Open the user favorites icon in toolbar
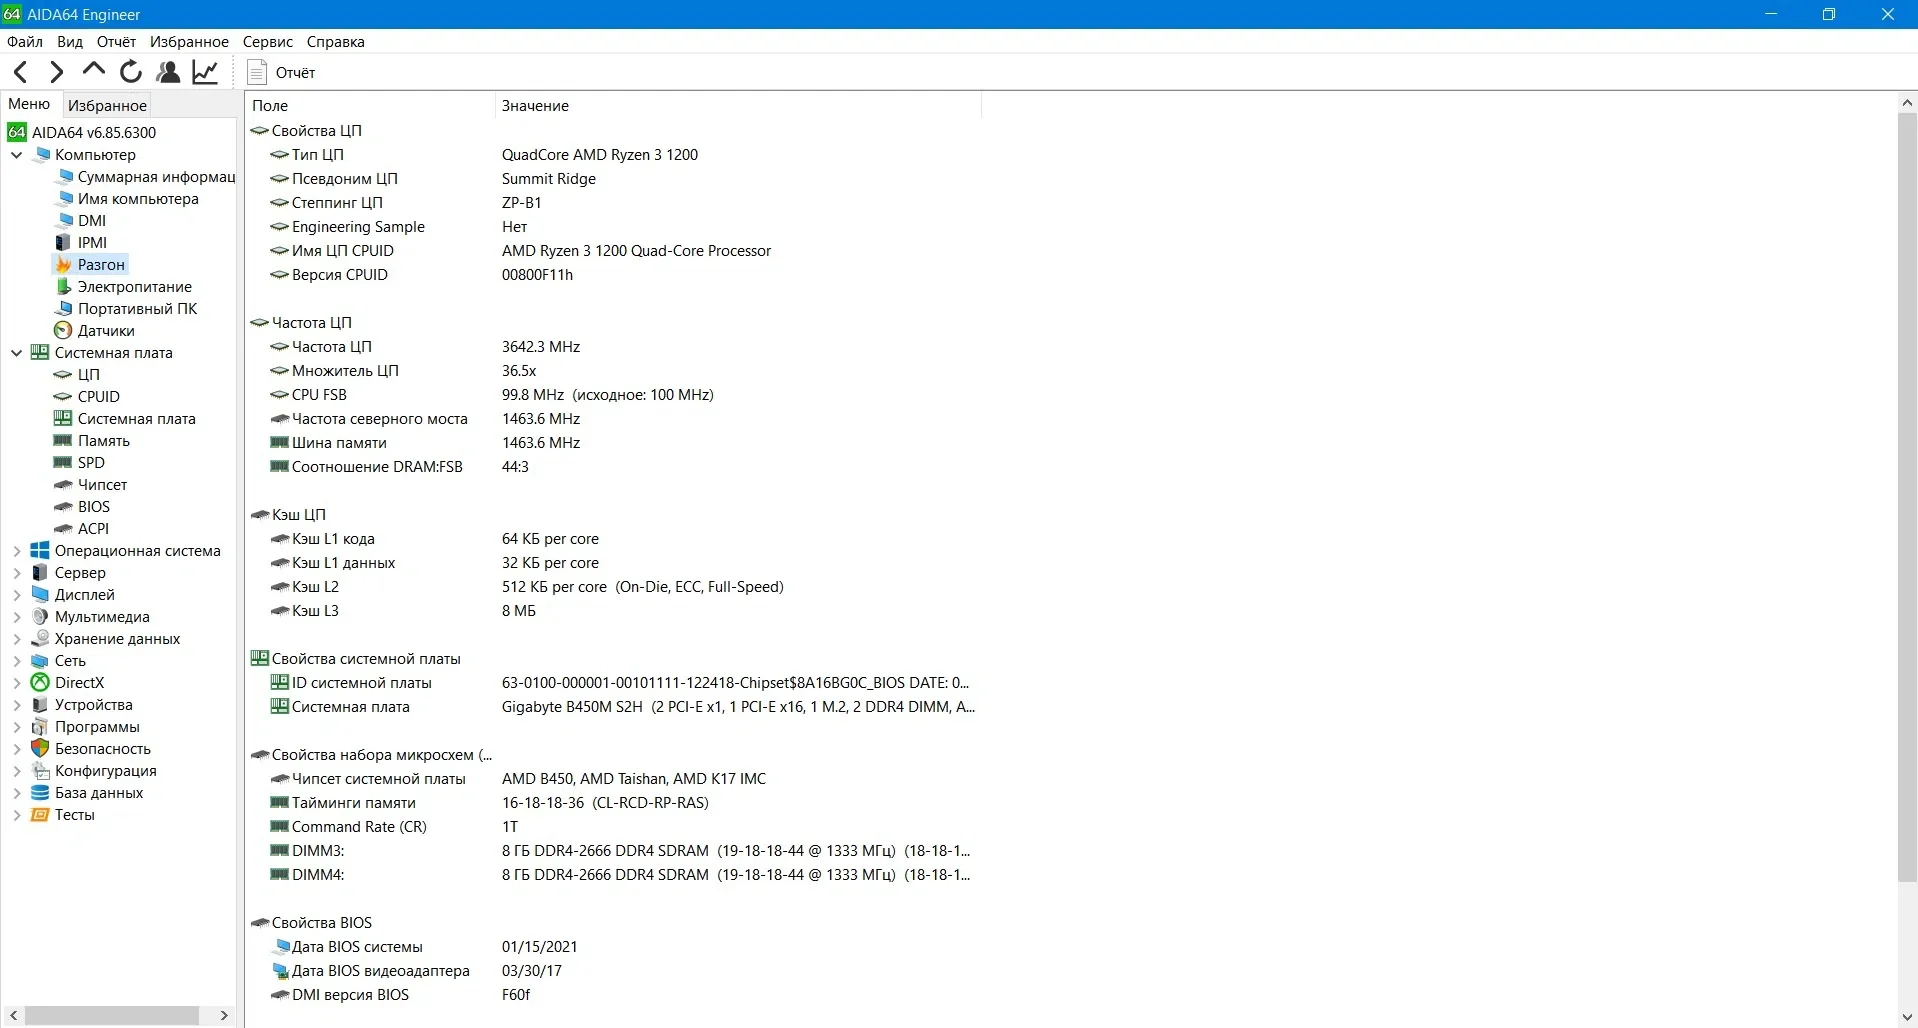The width and height of the screenshot is (1918, 1028). [x=168, y=72]
